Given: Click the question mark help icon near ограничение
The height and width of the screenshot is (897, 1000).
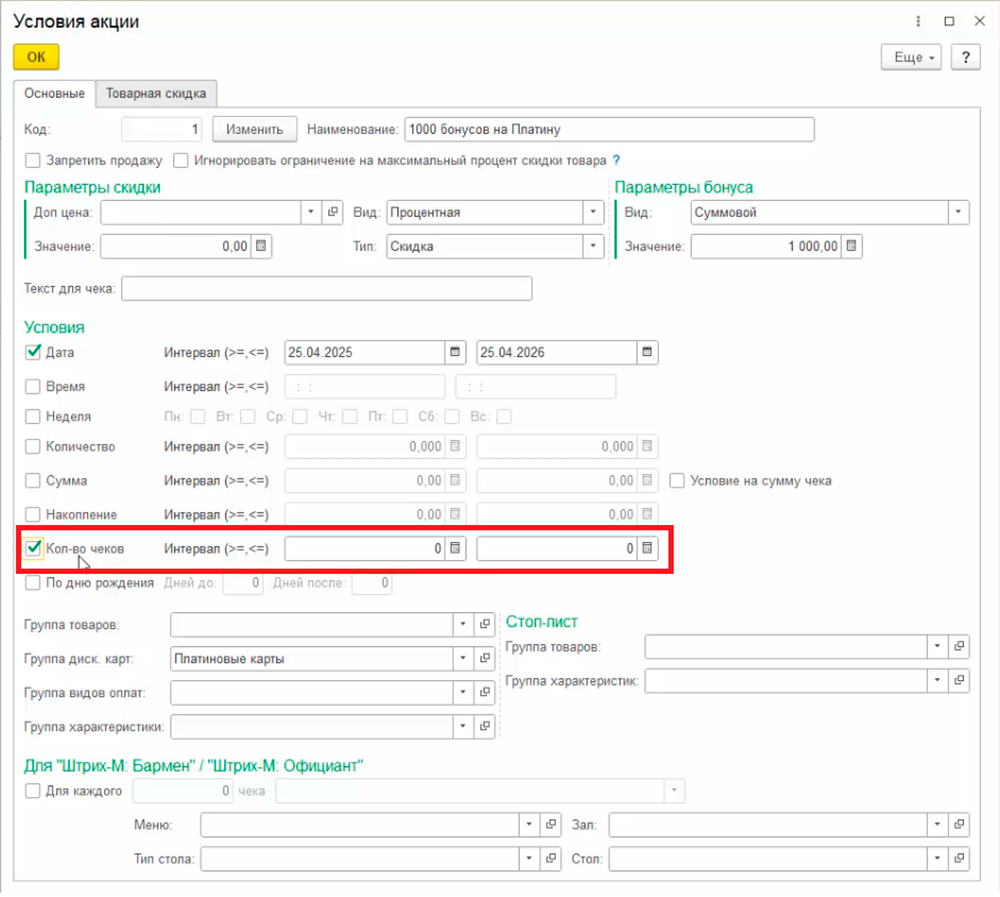Looking at the screenshot, I should coord(616,160).
